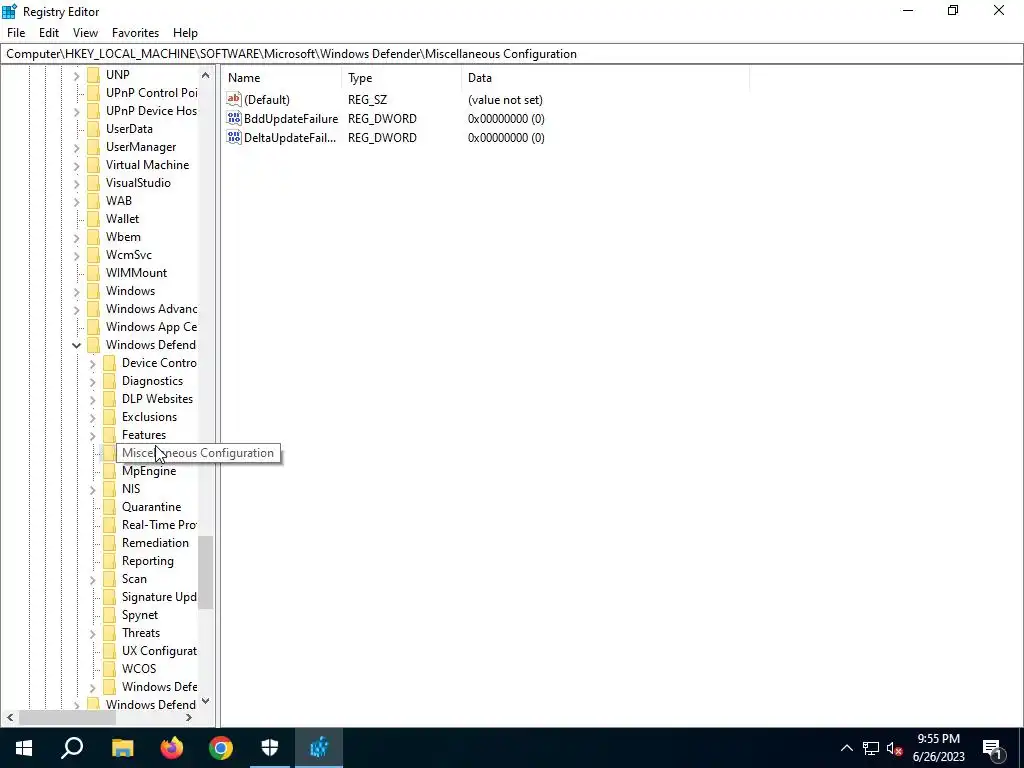This screenshot has width=1024, height=768.
Task: Show hidden system tray icons
Action: click(x=846, y=748)
